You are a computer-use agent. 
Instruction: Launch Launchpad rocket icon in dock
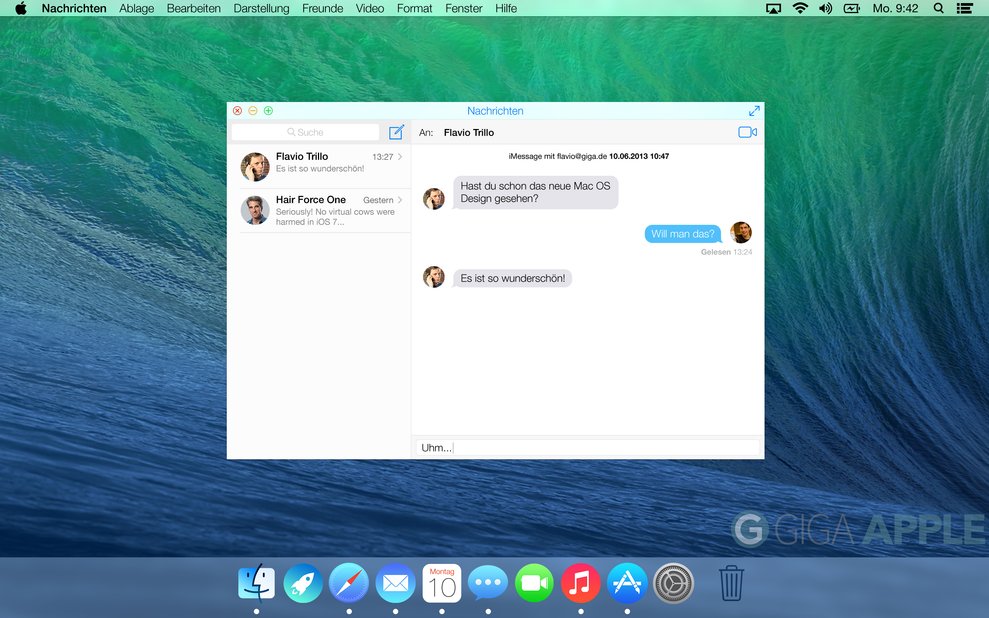[x=303, y=583]
